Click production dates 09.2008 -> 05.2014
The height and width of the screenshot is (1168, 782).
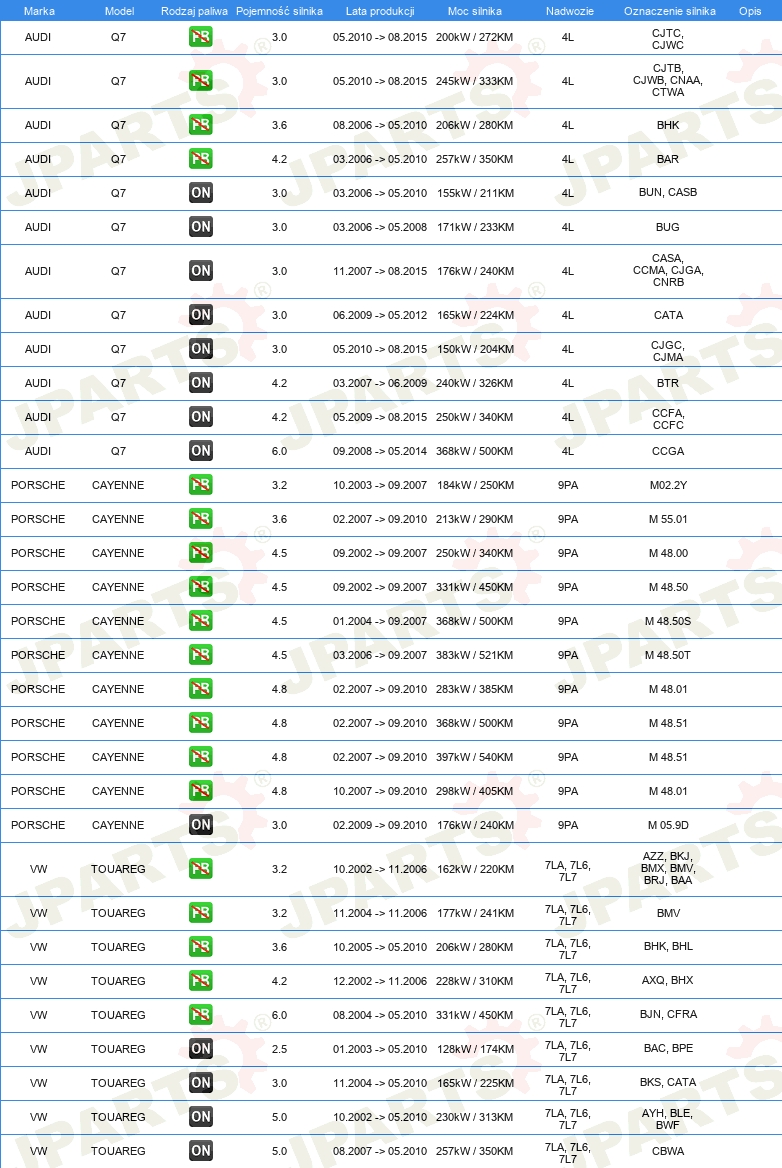[x=380, y=451]
